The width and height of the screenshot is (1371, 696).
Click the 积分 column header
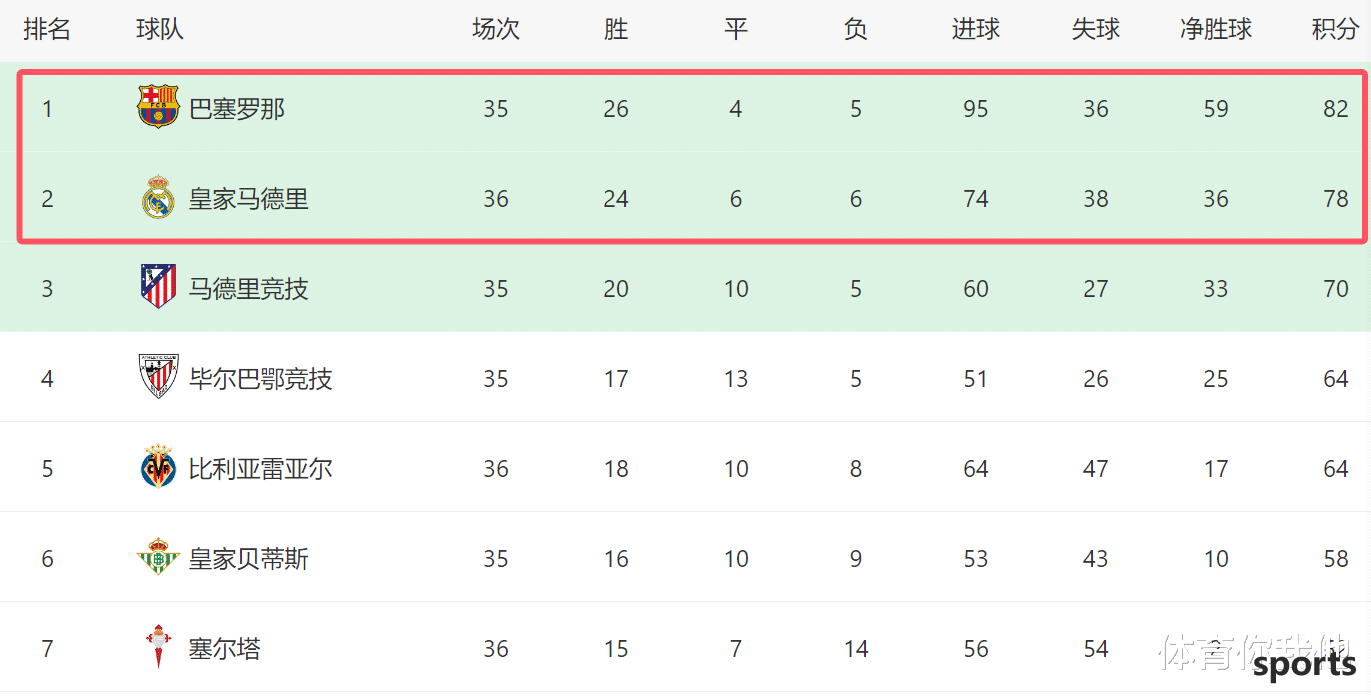coord(1335,29)
